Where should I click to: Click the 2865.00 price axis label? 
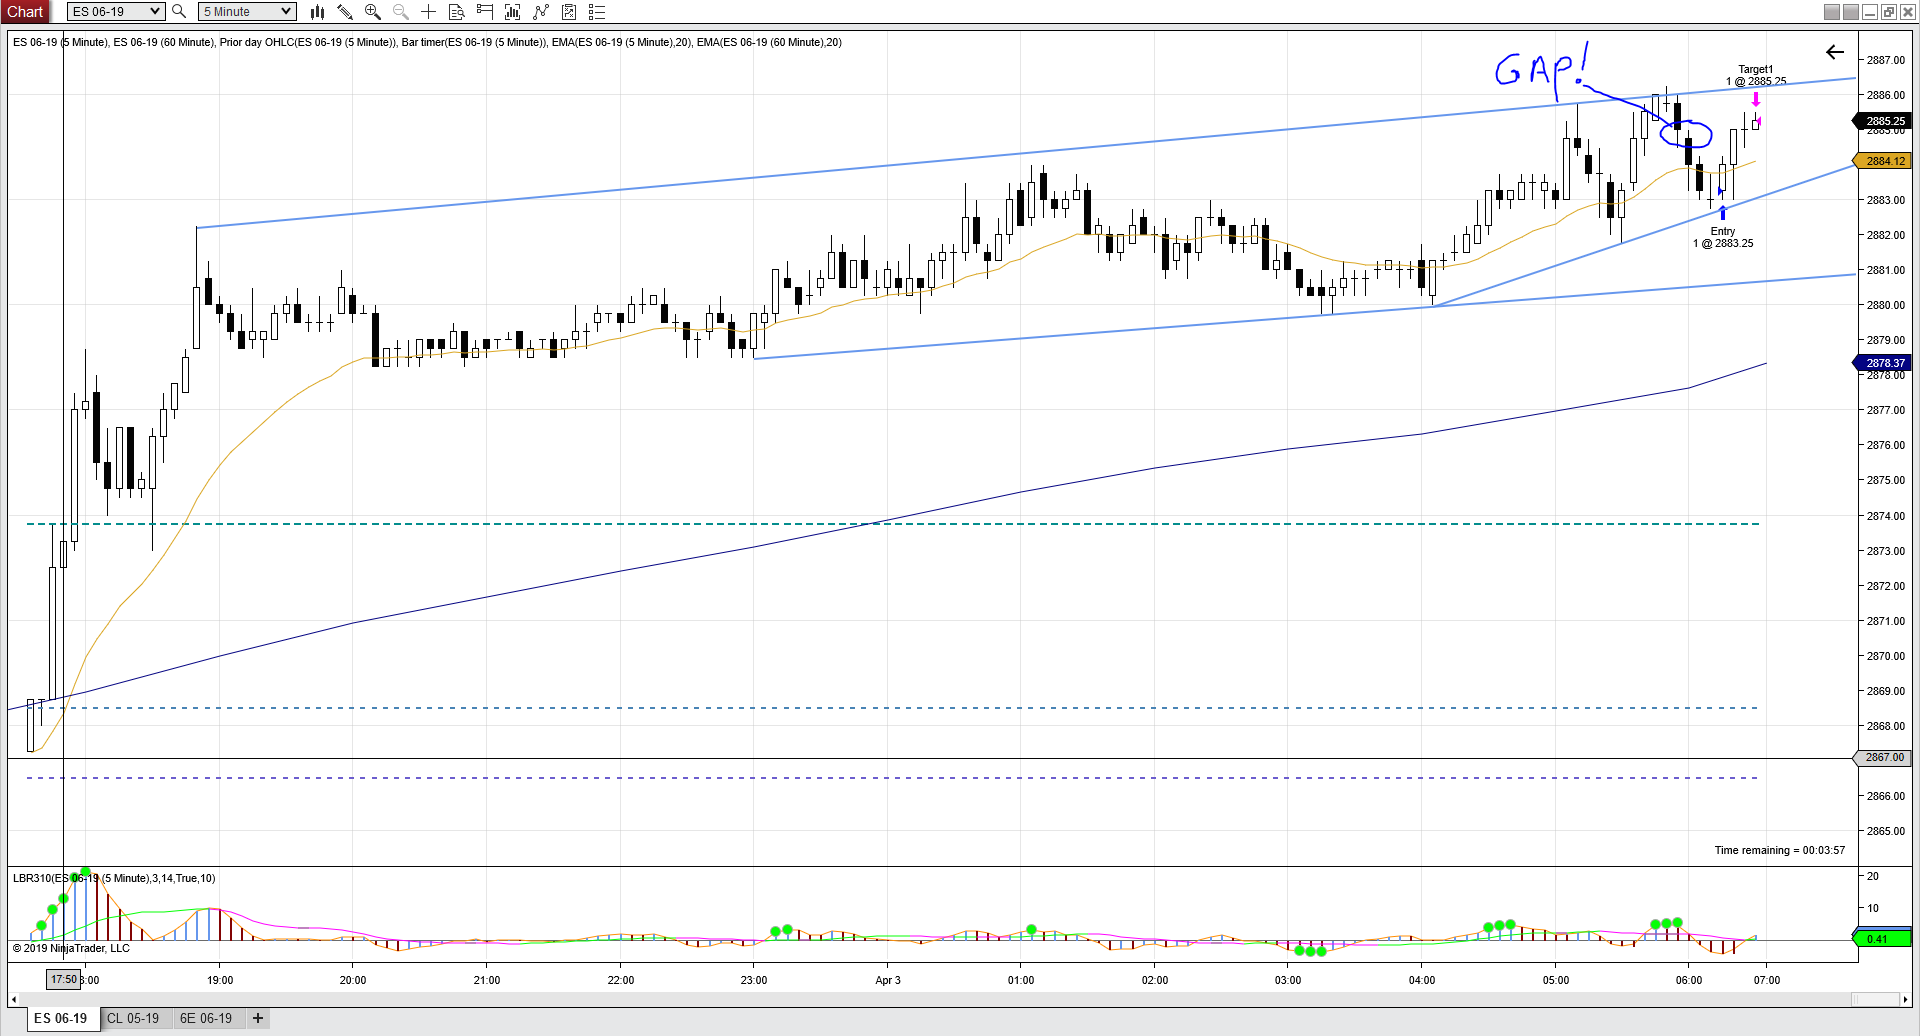coord(1886,831)
